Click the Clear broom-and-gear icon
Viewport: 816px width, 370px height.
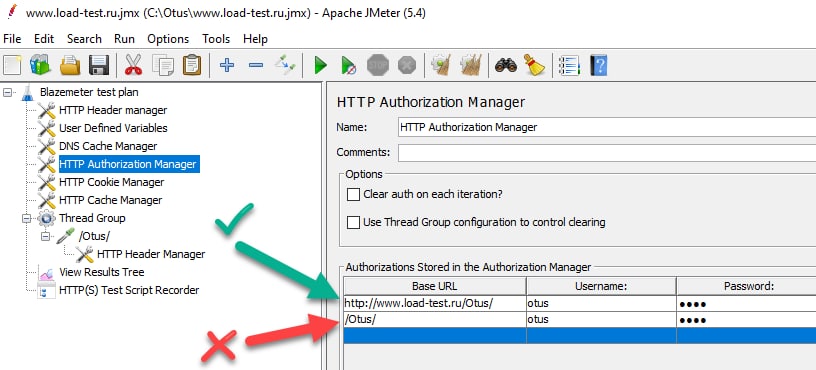(441, 66)
